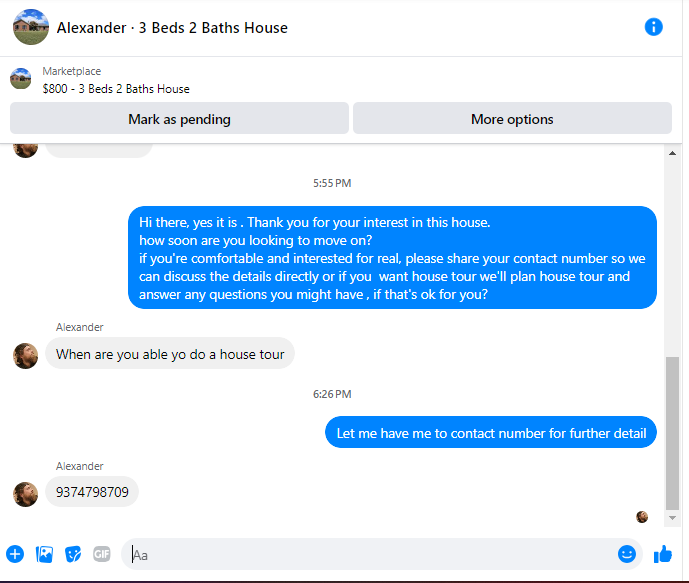Open conversation info icon
The width and height of the screenshot is (689, 583).
click(653, 27)
